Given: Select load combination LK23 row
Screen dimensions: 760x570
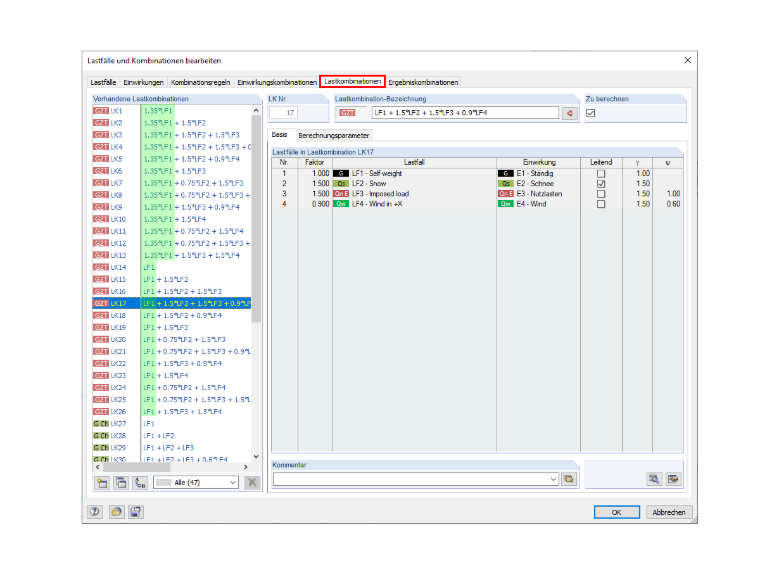Looking at the screenshot, I should click(172, 375).
